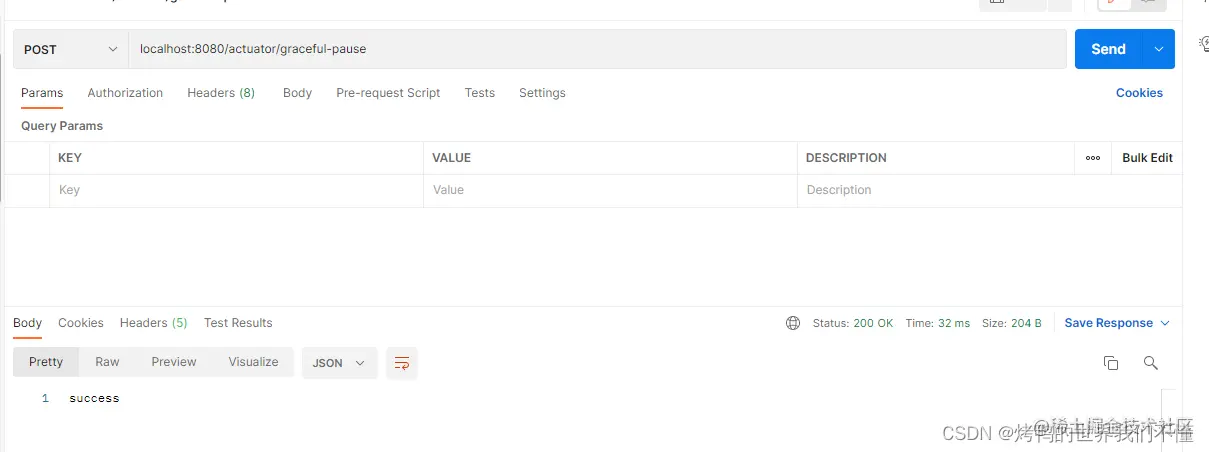This screenshot has height=452, width=1209.
Task: Open the Test Results tab
Action: 238,323
